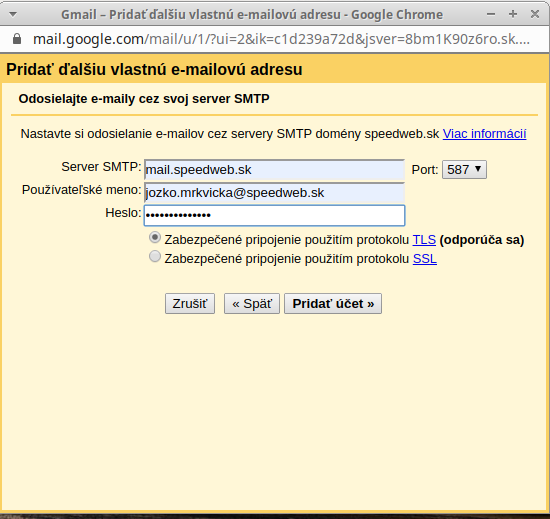Click the '(odporúča sa)' bold text

click(482, 240)
